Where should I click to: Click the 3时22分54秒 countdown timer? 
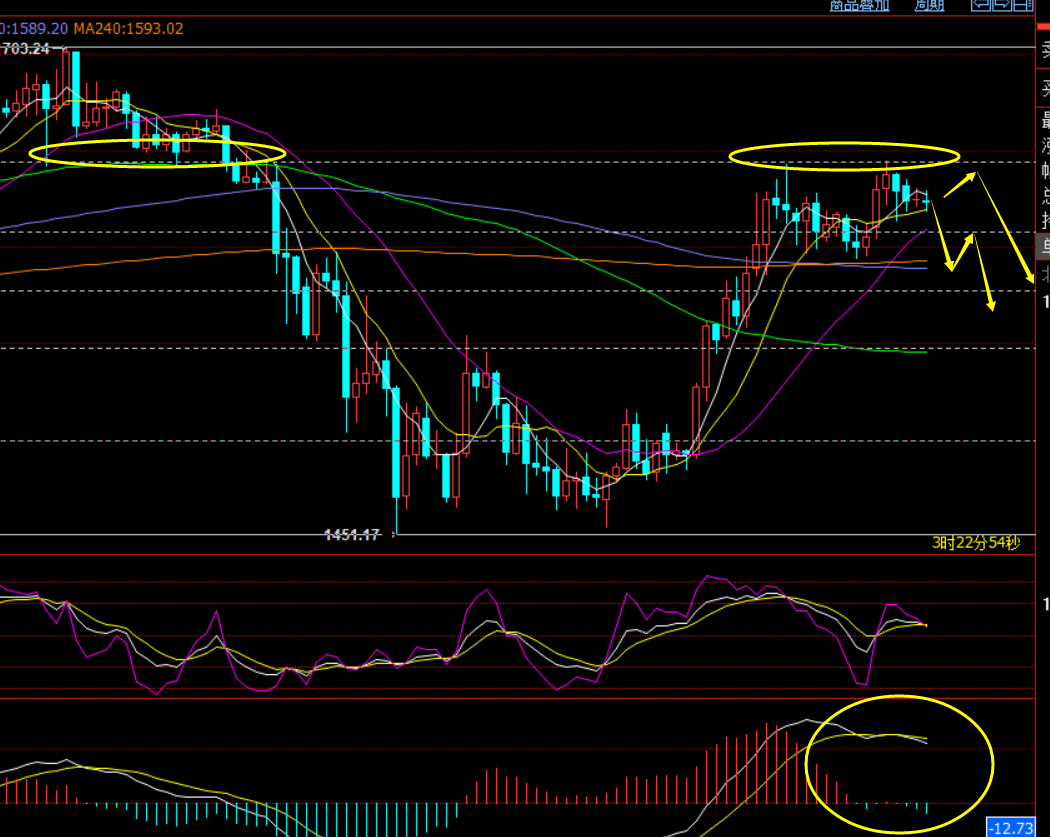coord(975,543)
